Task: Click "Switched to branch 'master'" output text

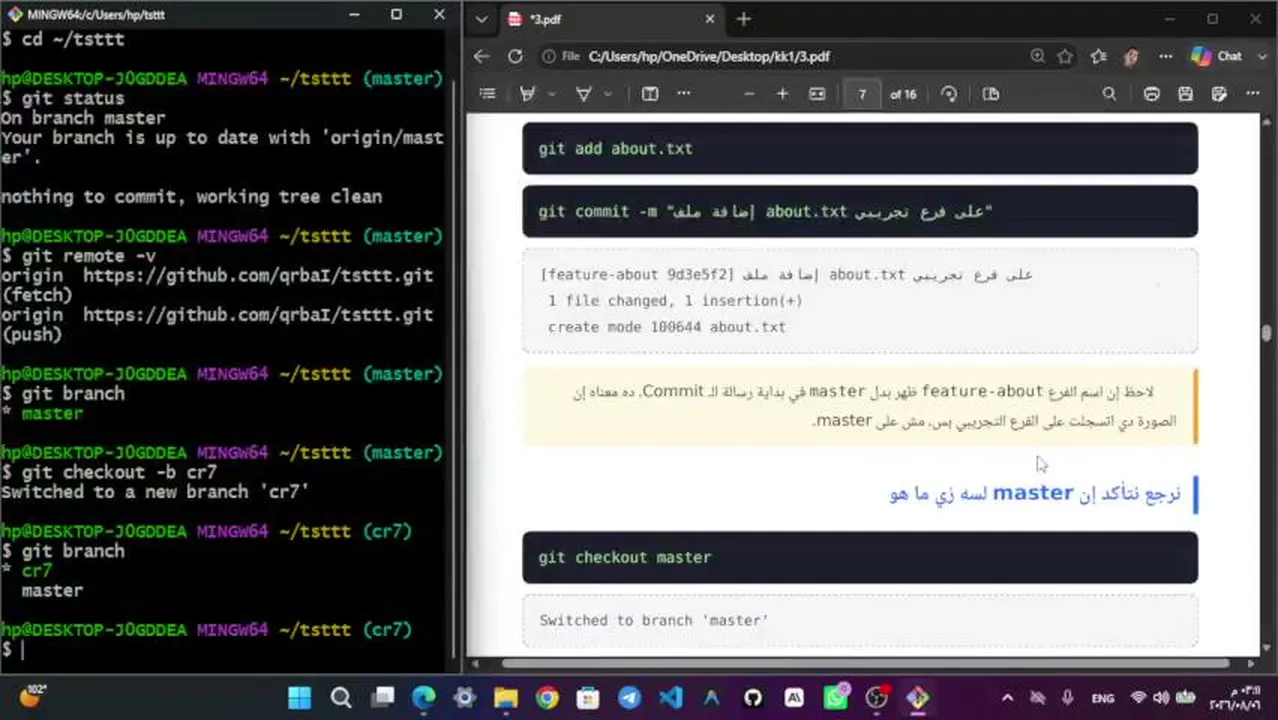Action: (654, 620)
